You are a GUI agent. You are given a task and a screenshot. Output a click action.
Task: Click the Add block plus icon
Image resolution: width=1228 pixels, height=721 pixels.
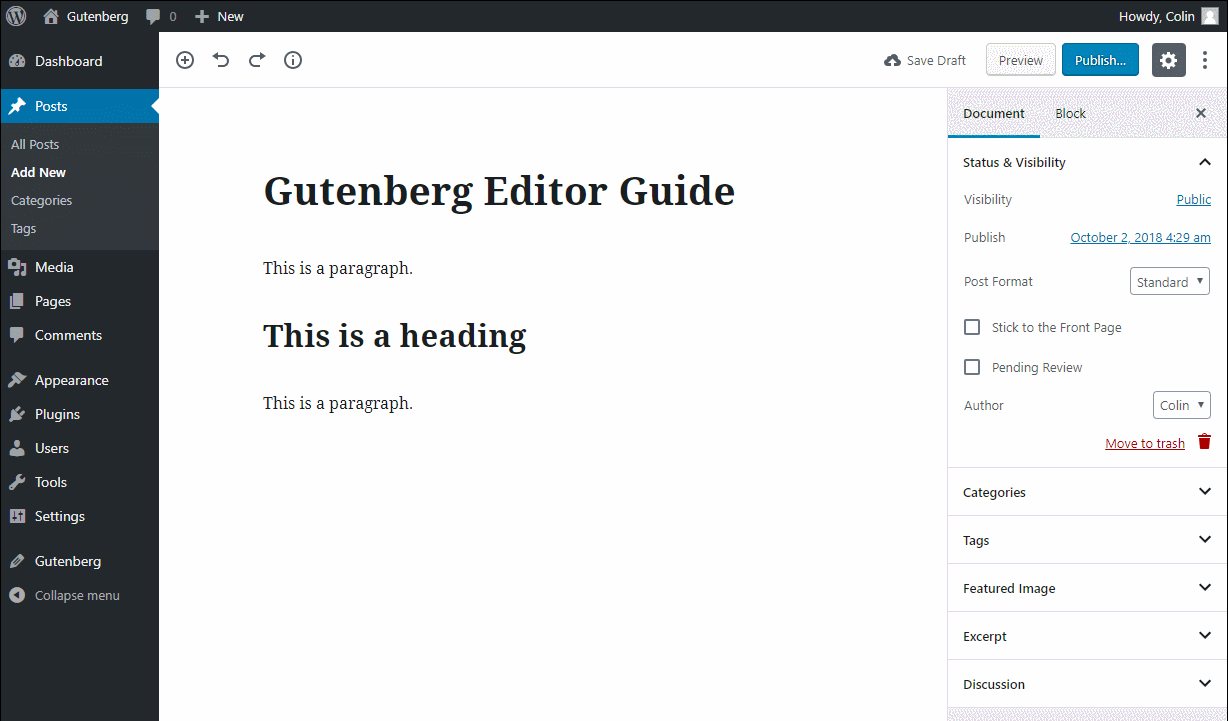tap(185, 60)
